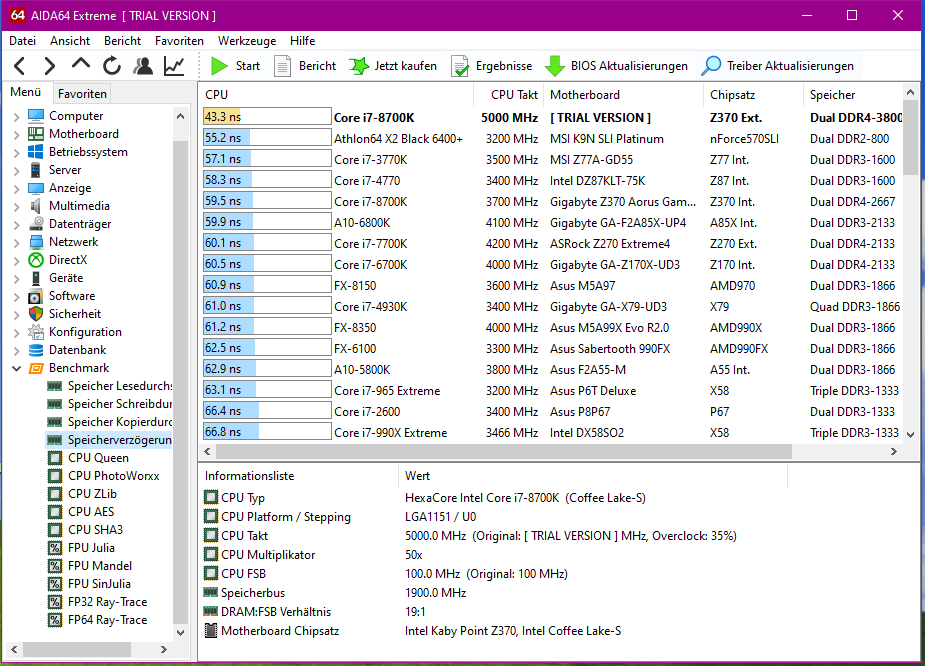Click the BIOS Aktualisierungen green arrow icon

(x=555, y=65)
